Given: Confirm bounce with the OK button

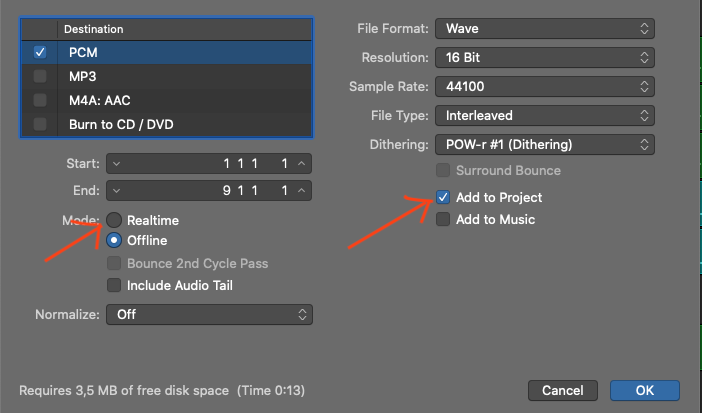Looking at the screenshot, I should pyautogui.click(x=644, y=390).
